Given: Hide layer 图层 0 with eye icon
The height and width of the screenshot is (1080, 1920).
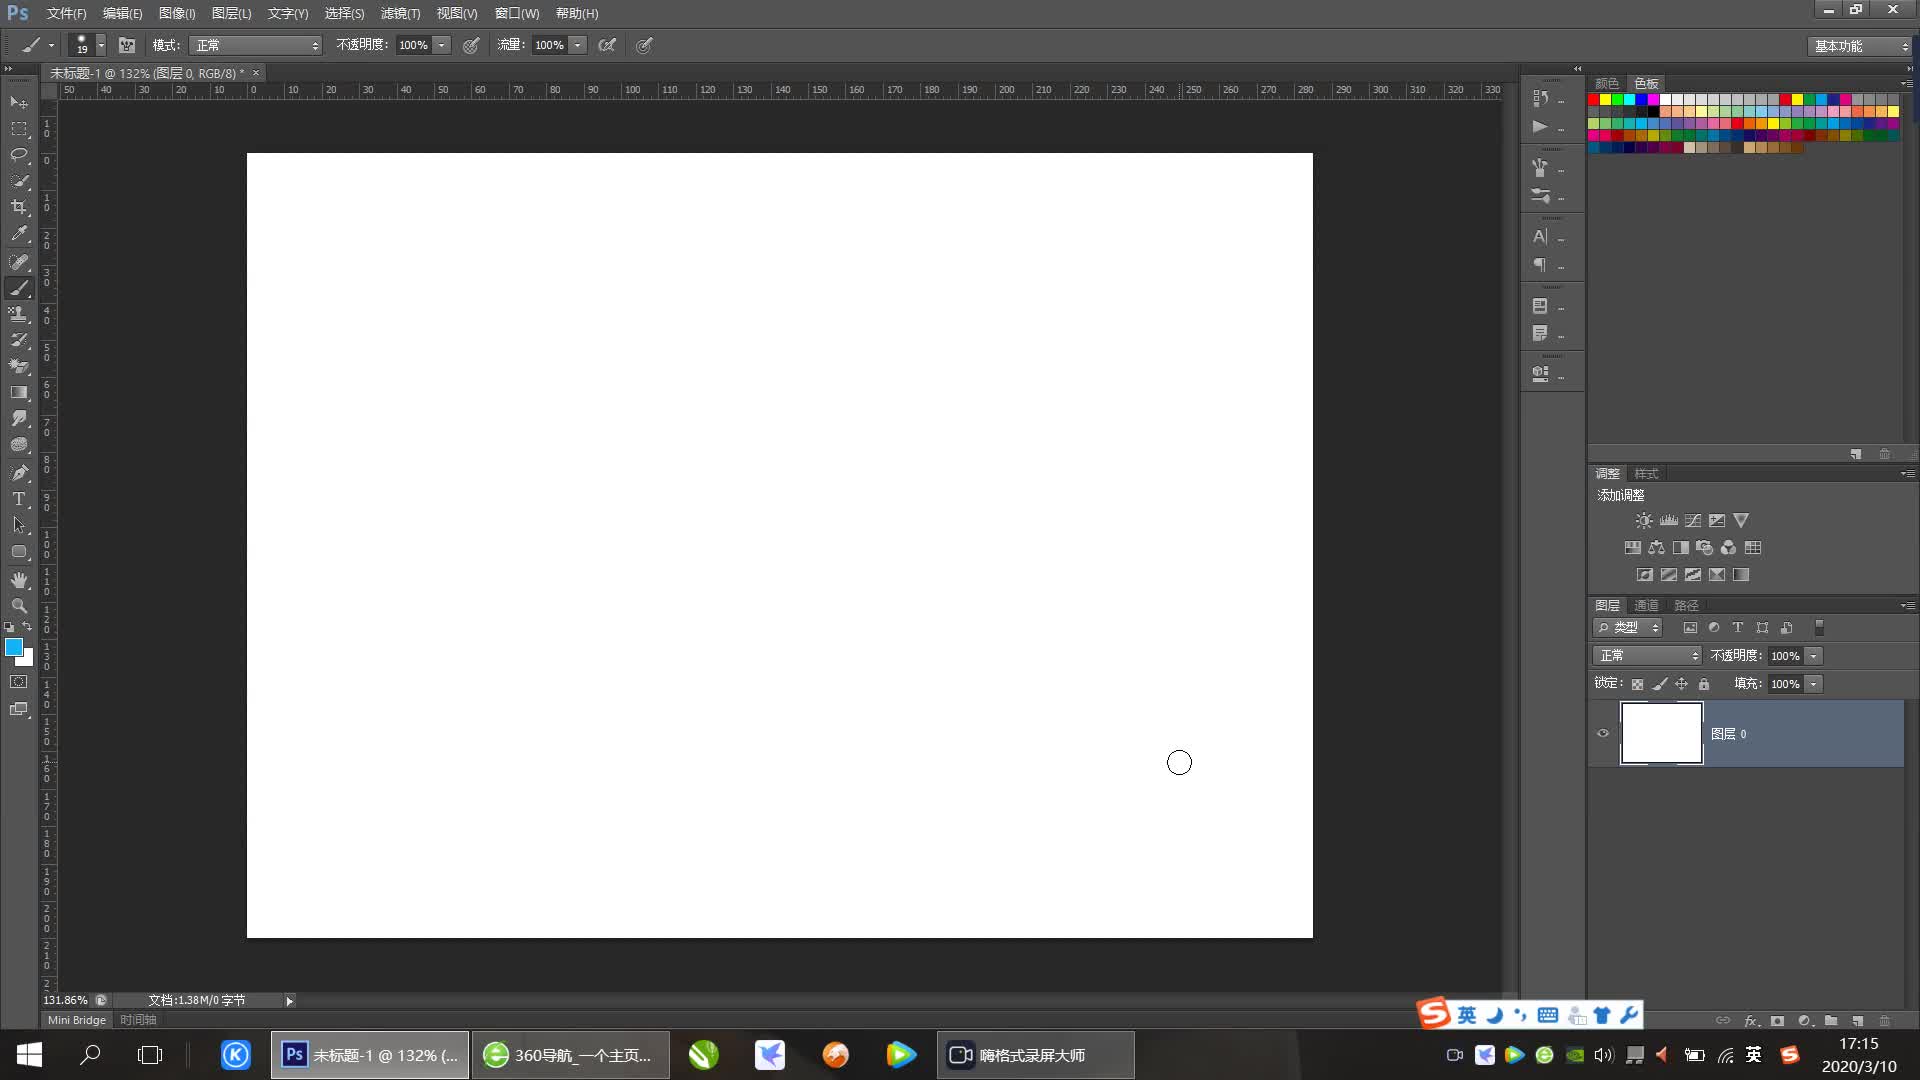Looking at the screenshot, I should pyautogui.click(x=1603, y=733).
